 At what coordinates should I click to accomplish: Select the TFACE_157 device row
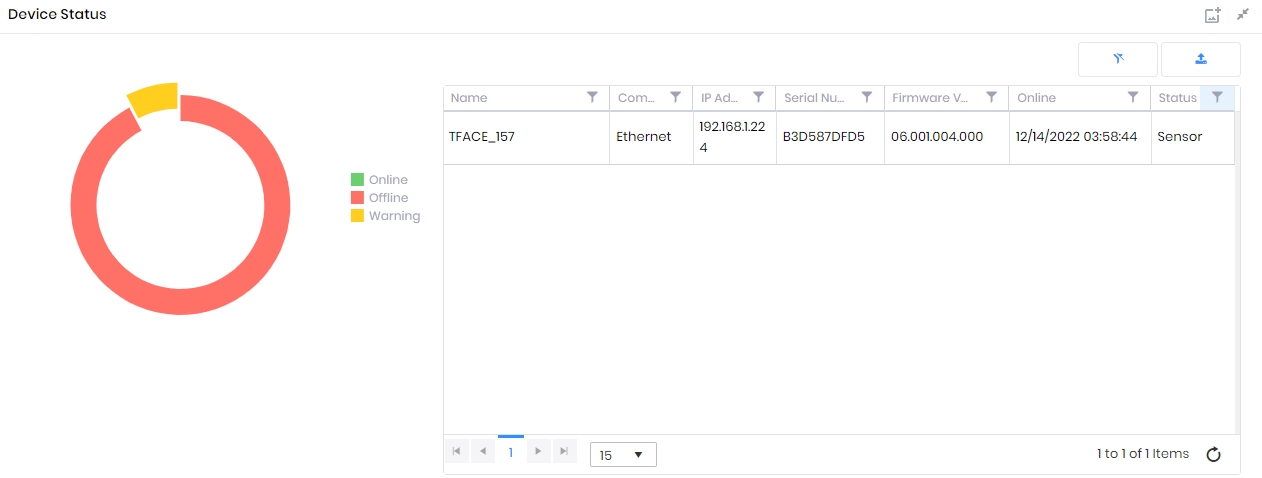(x=839, y=137)
